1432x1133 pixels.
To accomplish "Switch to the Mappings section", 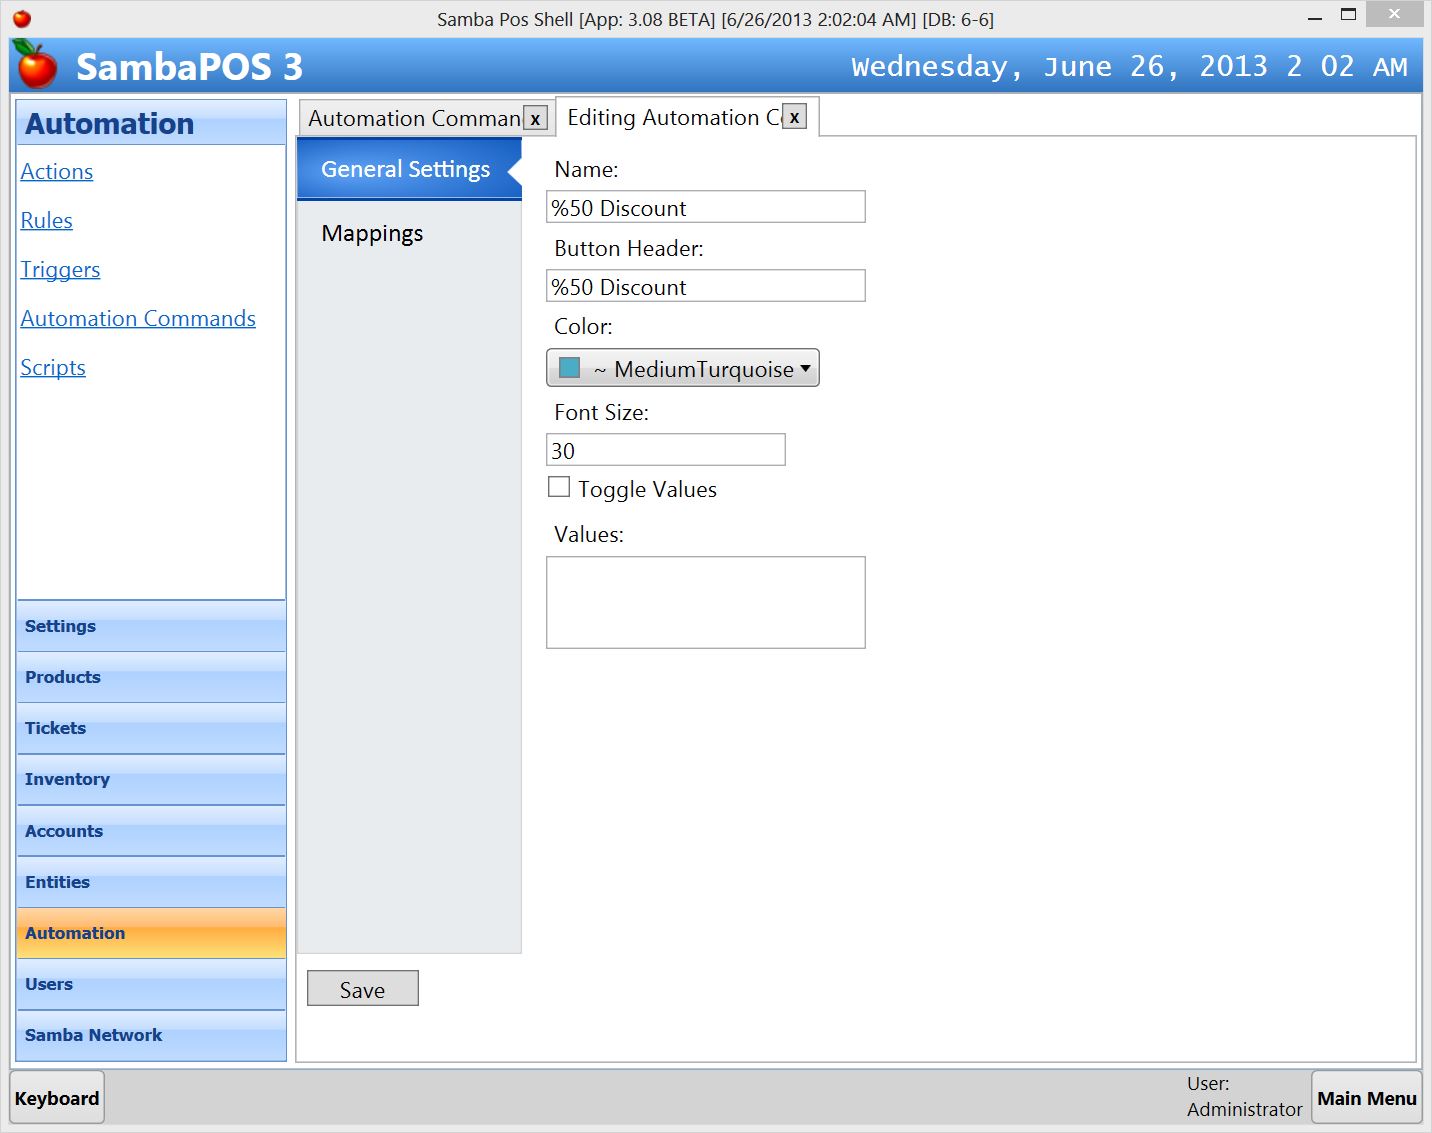I will pyautogui.click(x=372, y=233).
